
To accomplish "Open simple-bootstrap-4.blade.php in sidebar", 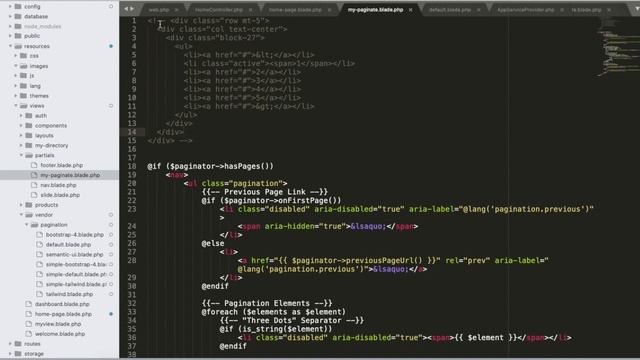I will tap(76, 264).
